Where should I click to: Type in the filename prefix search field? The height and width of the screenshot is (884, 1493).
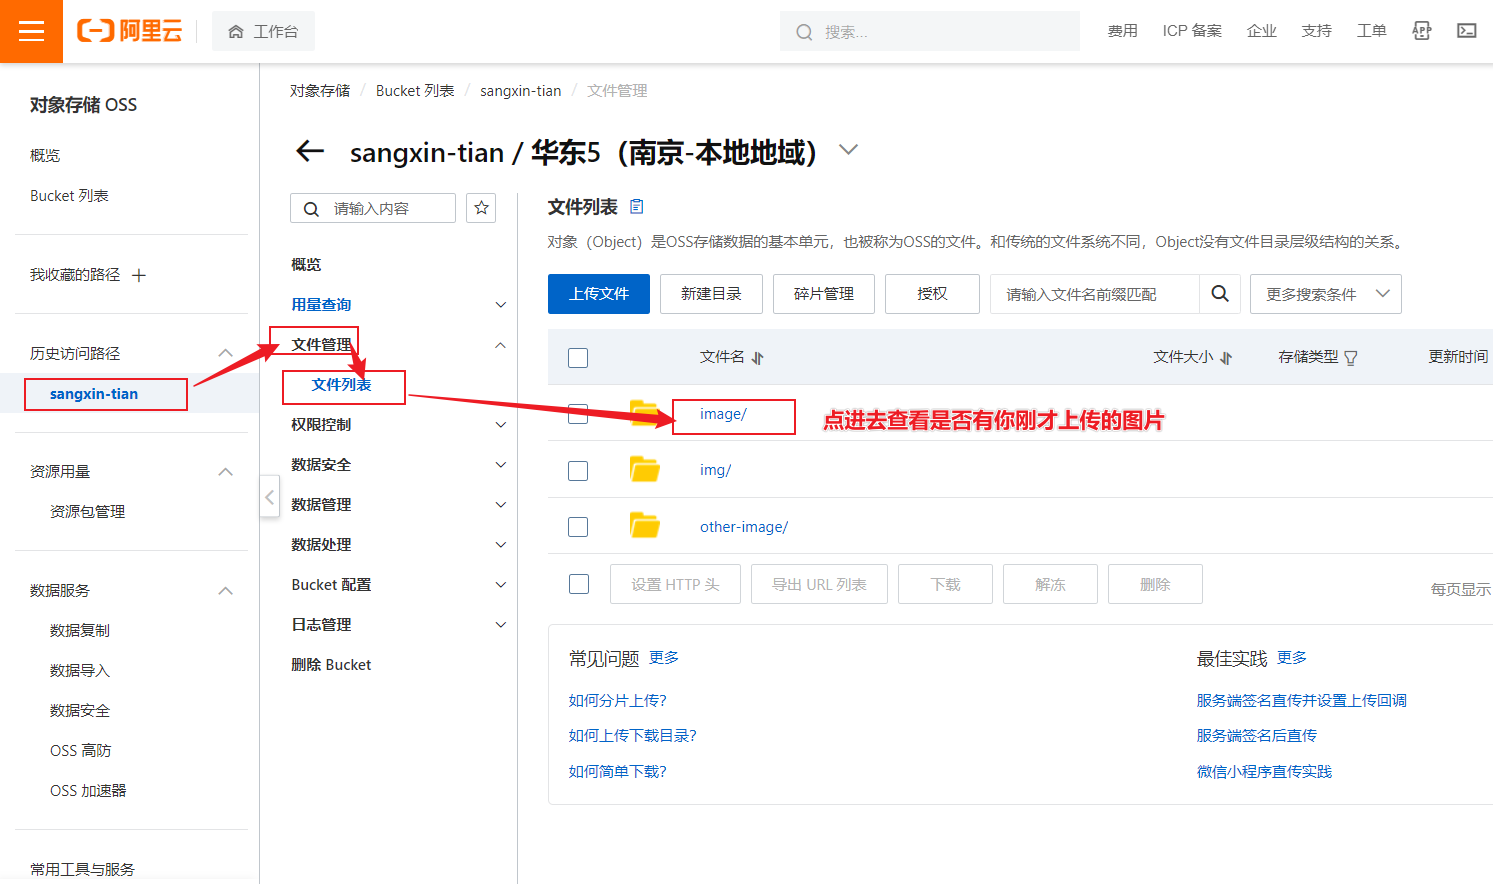point(1090,293)
